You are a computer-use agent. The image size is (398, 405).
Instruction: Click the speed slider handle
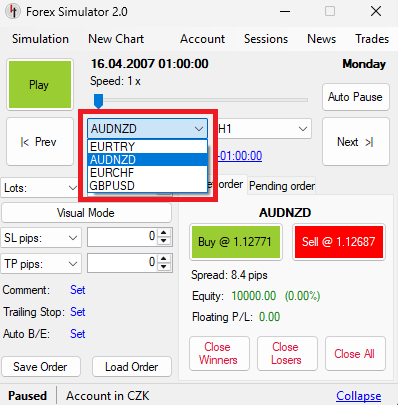click(98, 101)
